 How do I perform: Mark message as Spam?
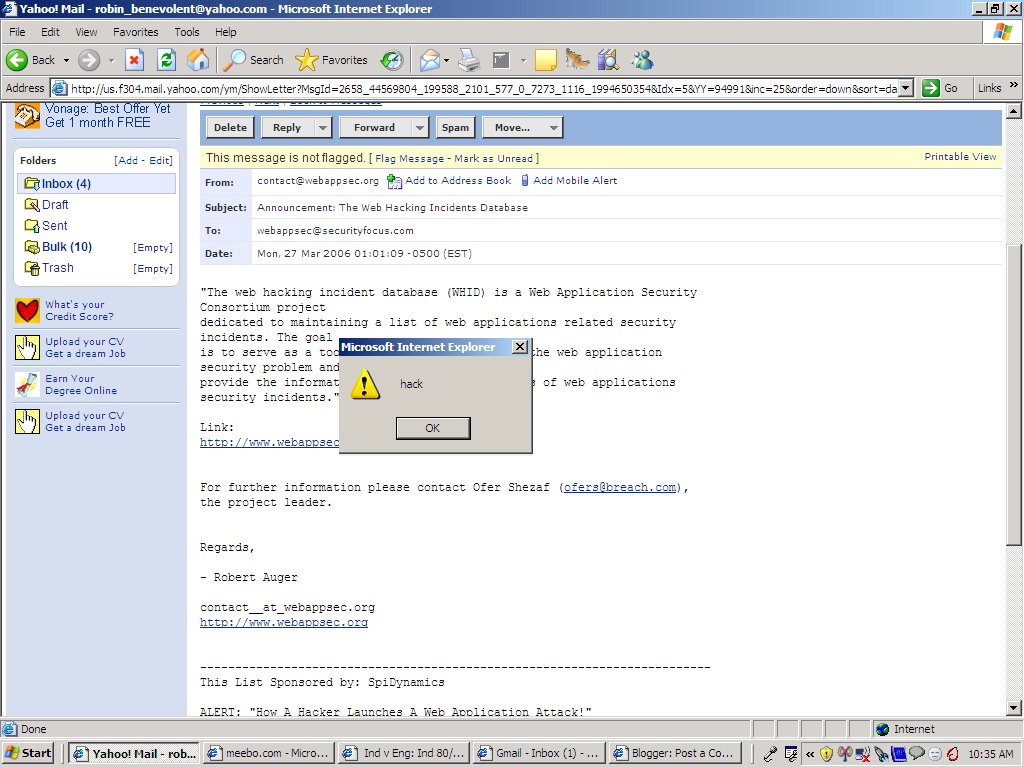pos(455,127)
